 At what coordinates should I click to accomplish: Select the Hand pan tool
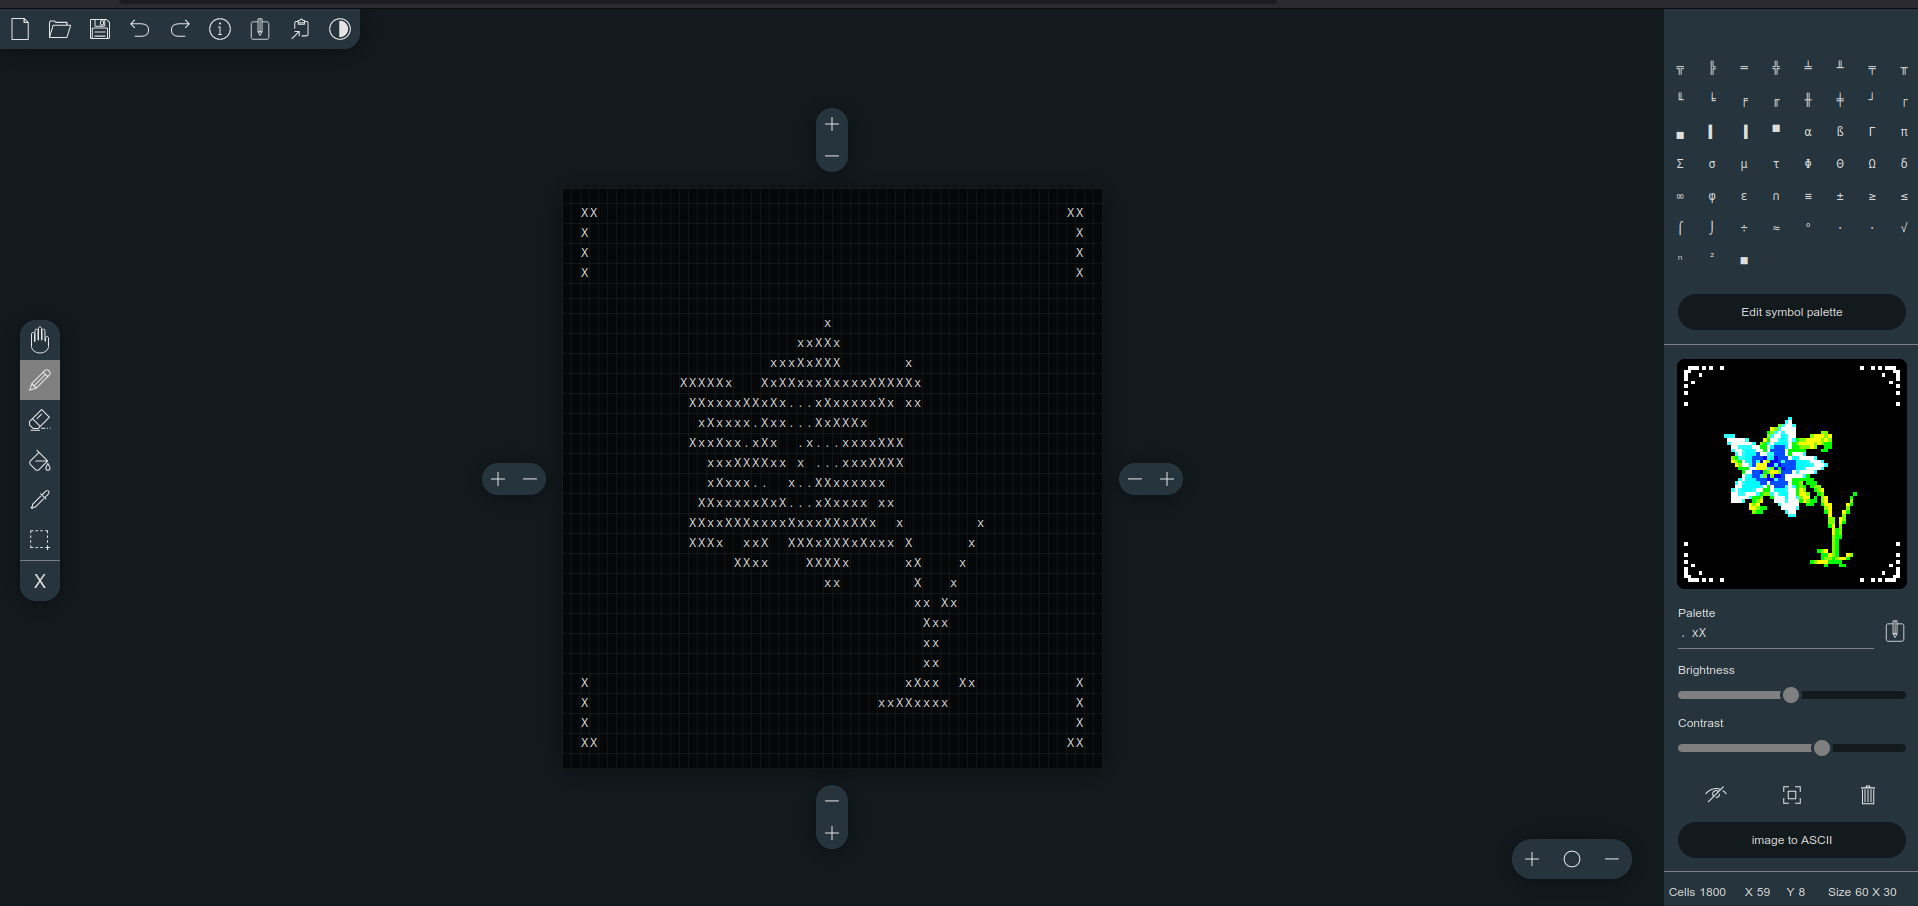point(40,341)
